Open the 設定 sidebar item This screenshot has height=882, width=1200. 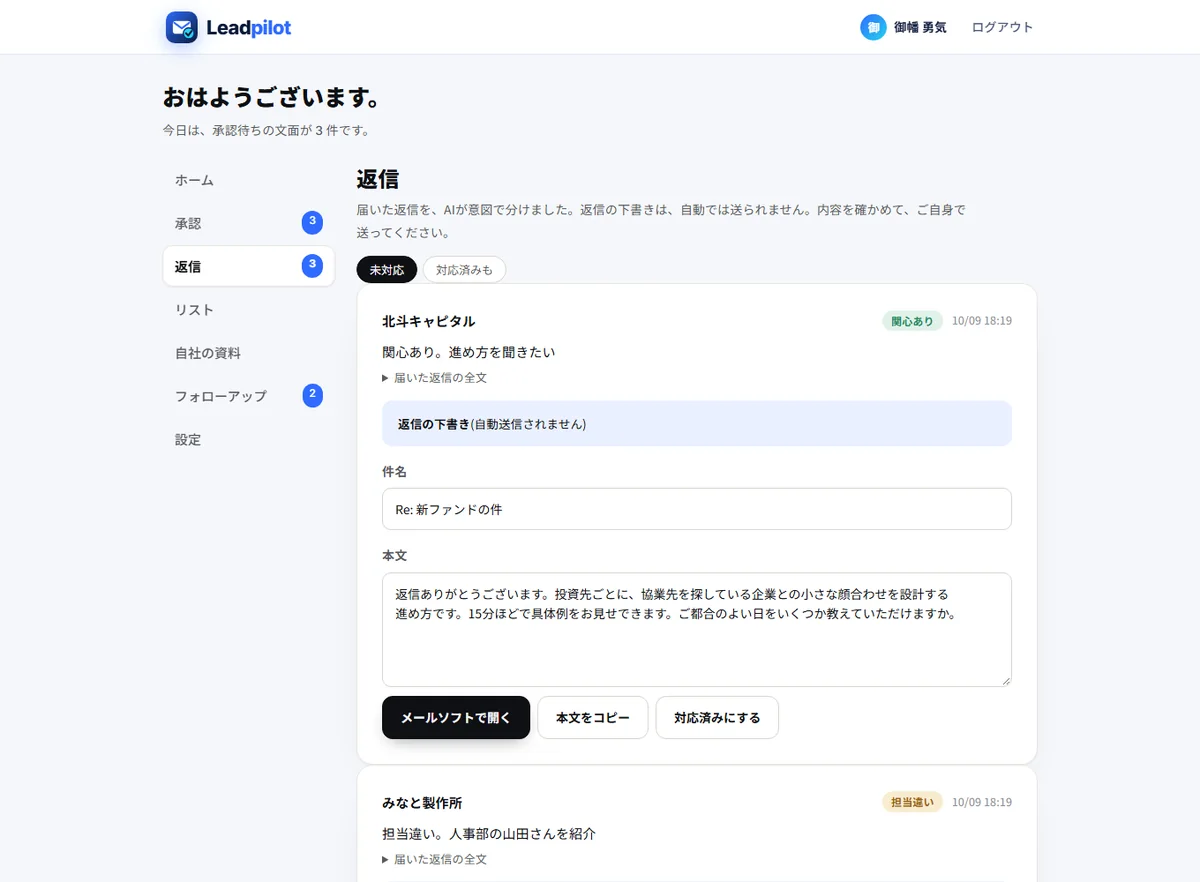click(x=248, y=439)
